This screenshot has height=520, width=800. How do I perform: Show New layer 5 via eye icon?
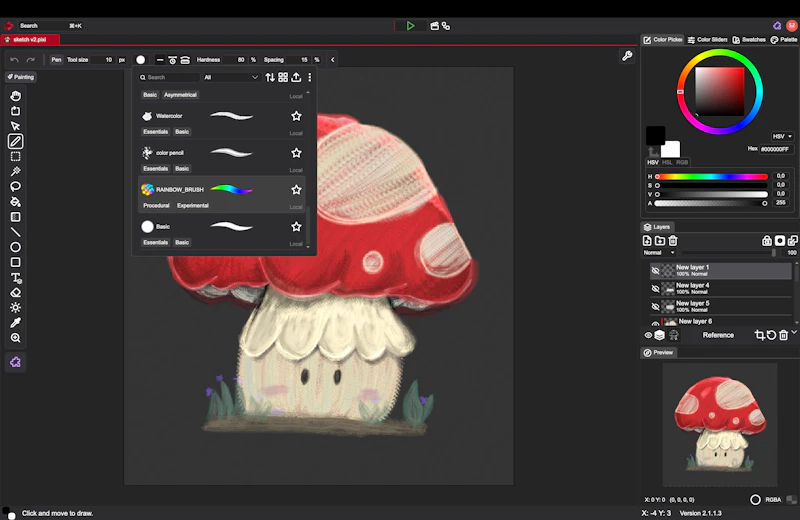[x=656, y=307]
